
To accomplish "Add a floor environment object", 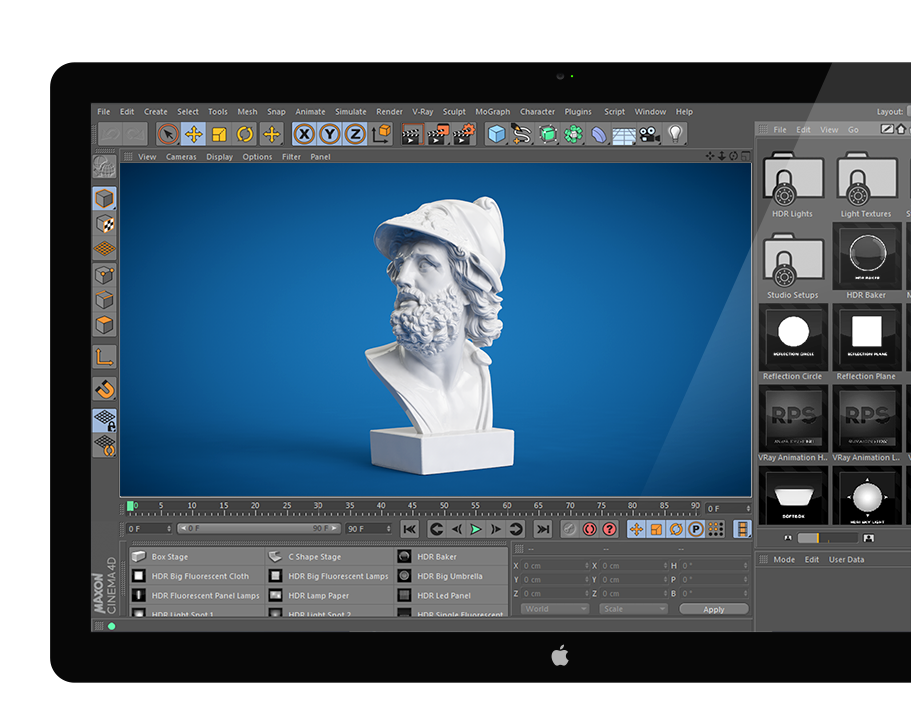I will (x=624, y=134).
